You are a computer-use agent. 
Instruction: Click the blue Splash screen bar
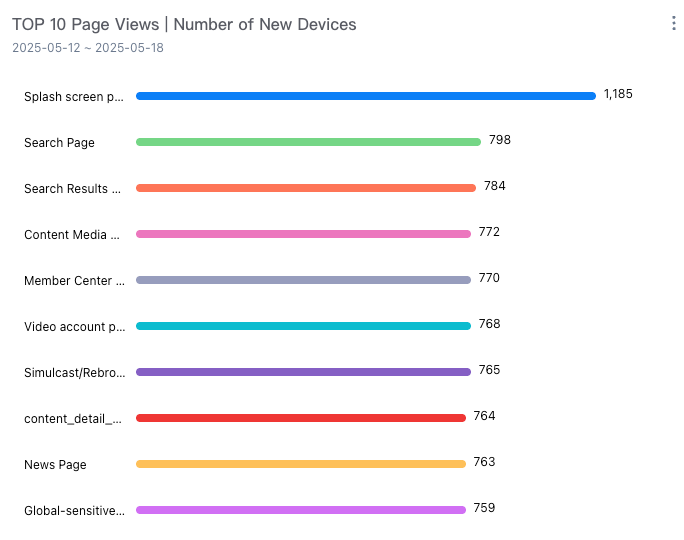(x=366, y=96)
